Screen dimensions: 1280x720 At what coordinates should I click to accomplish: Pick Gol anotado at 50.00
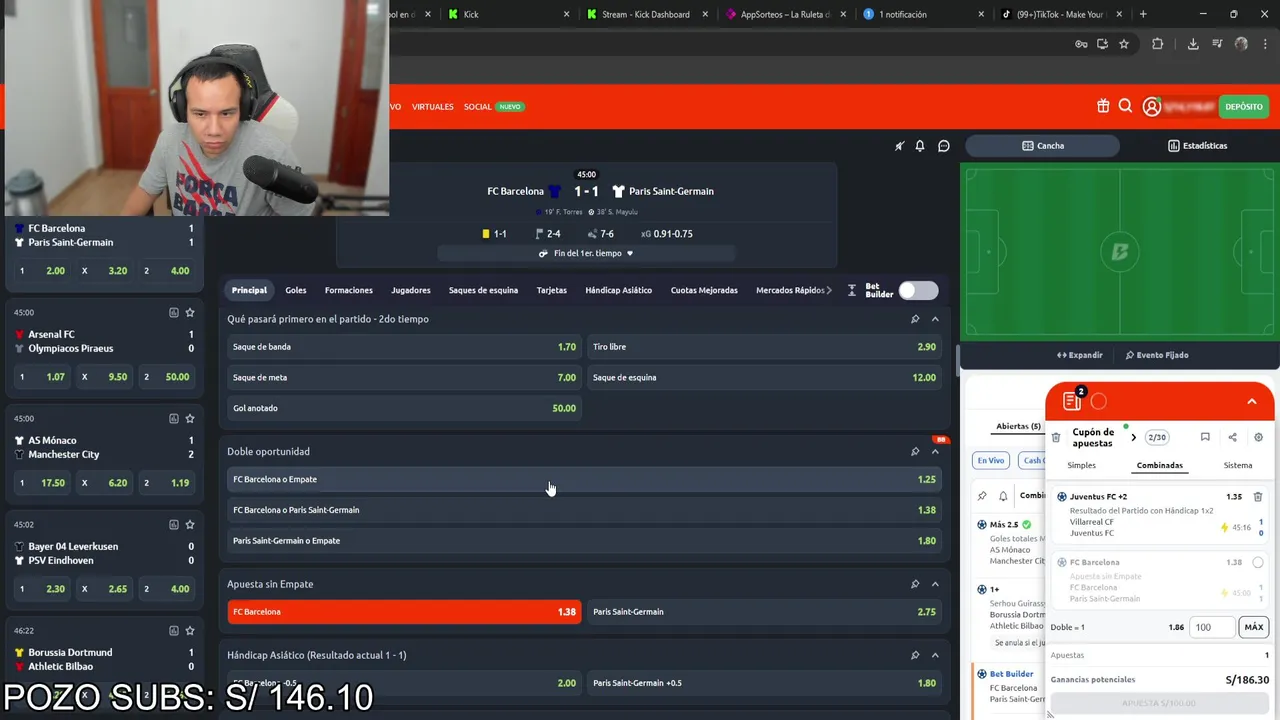(404, 408)
